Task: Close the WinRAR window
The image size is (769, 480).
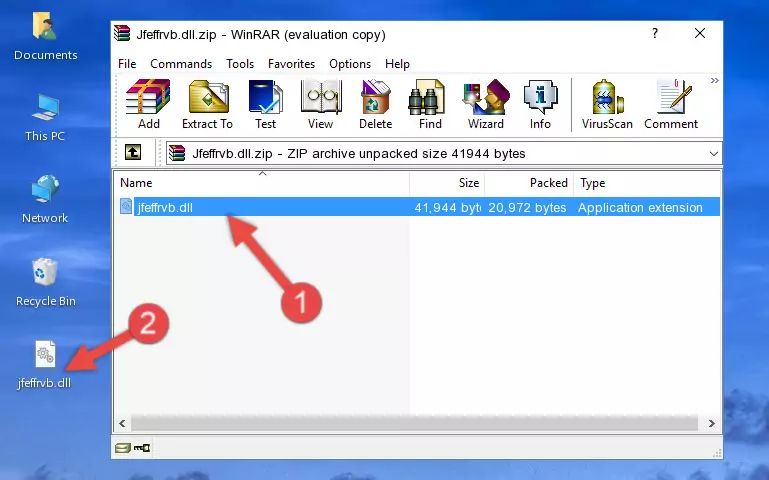Action: click(x=700, y=33)
